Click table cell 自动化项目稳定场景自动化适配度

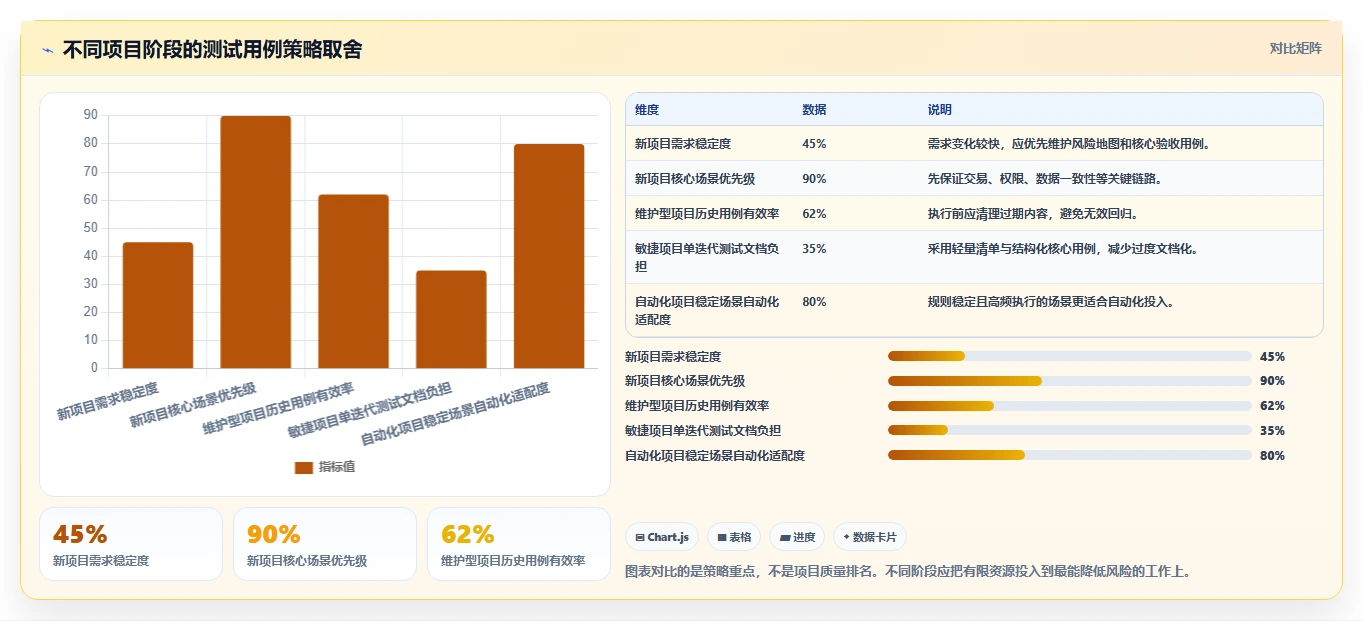(x=707, y=310)
